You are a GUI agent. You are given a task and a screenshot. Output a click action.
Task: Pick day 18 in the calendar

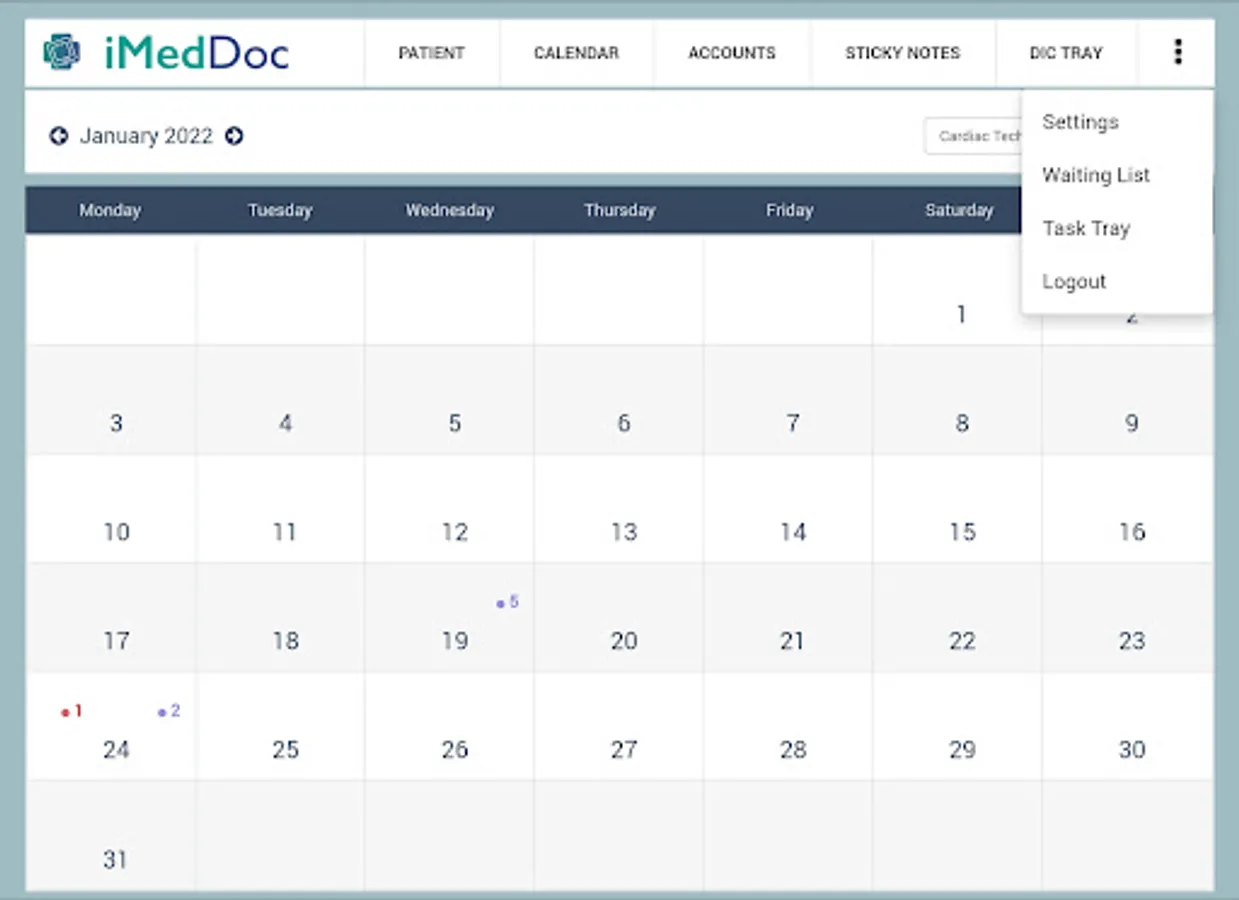pyautogui.click(x=280, y=618)
